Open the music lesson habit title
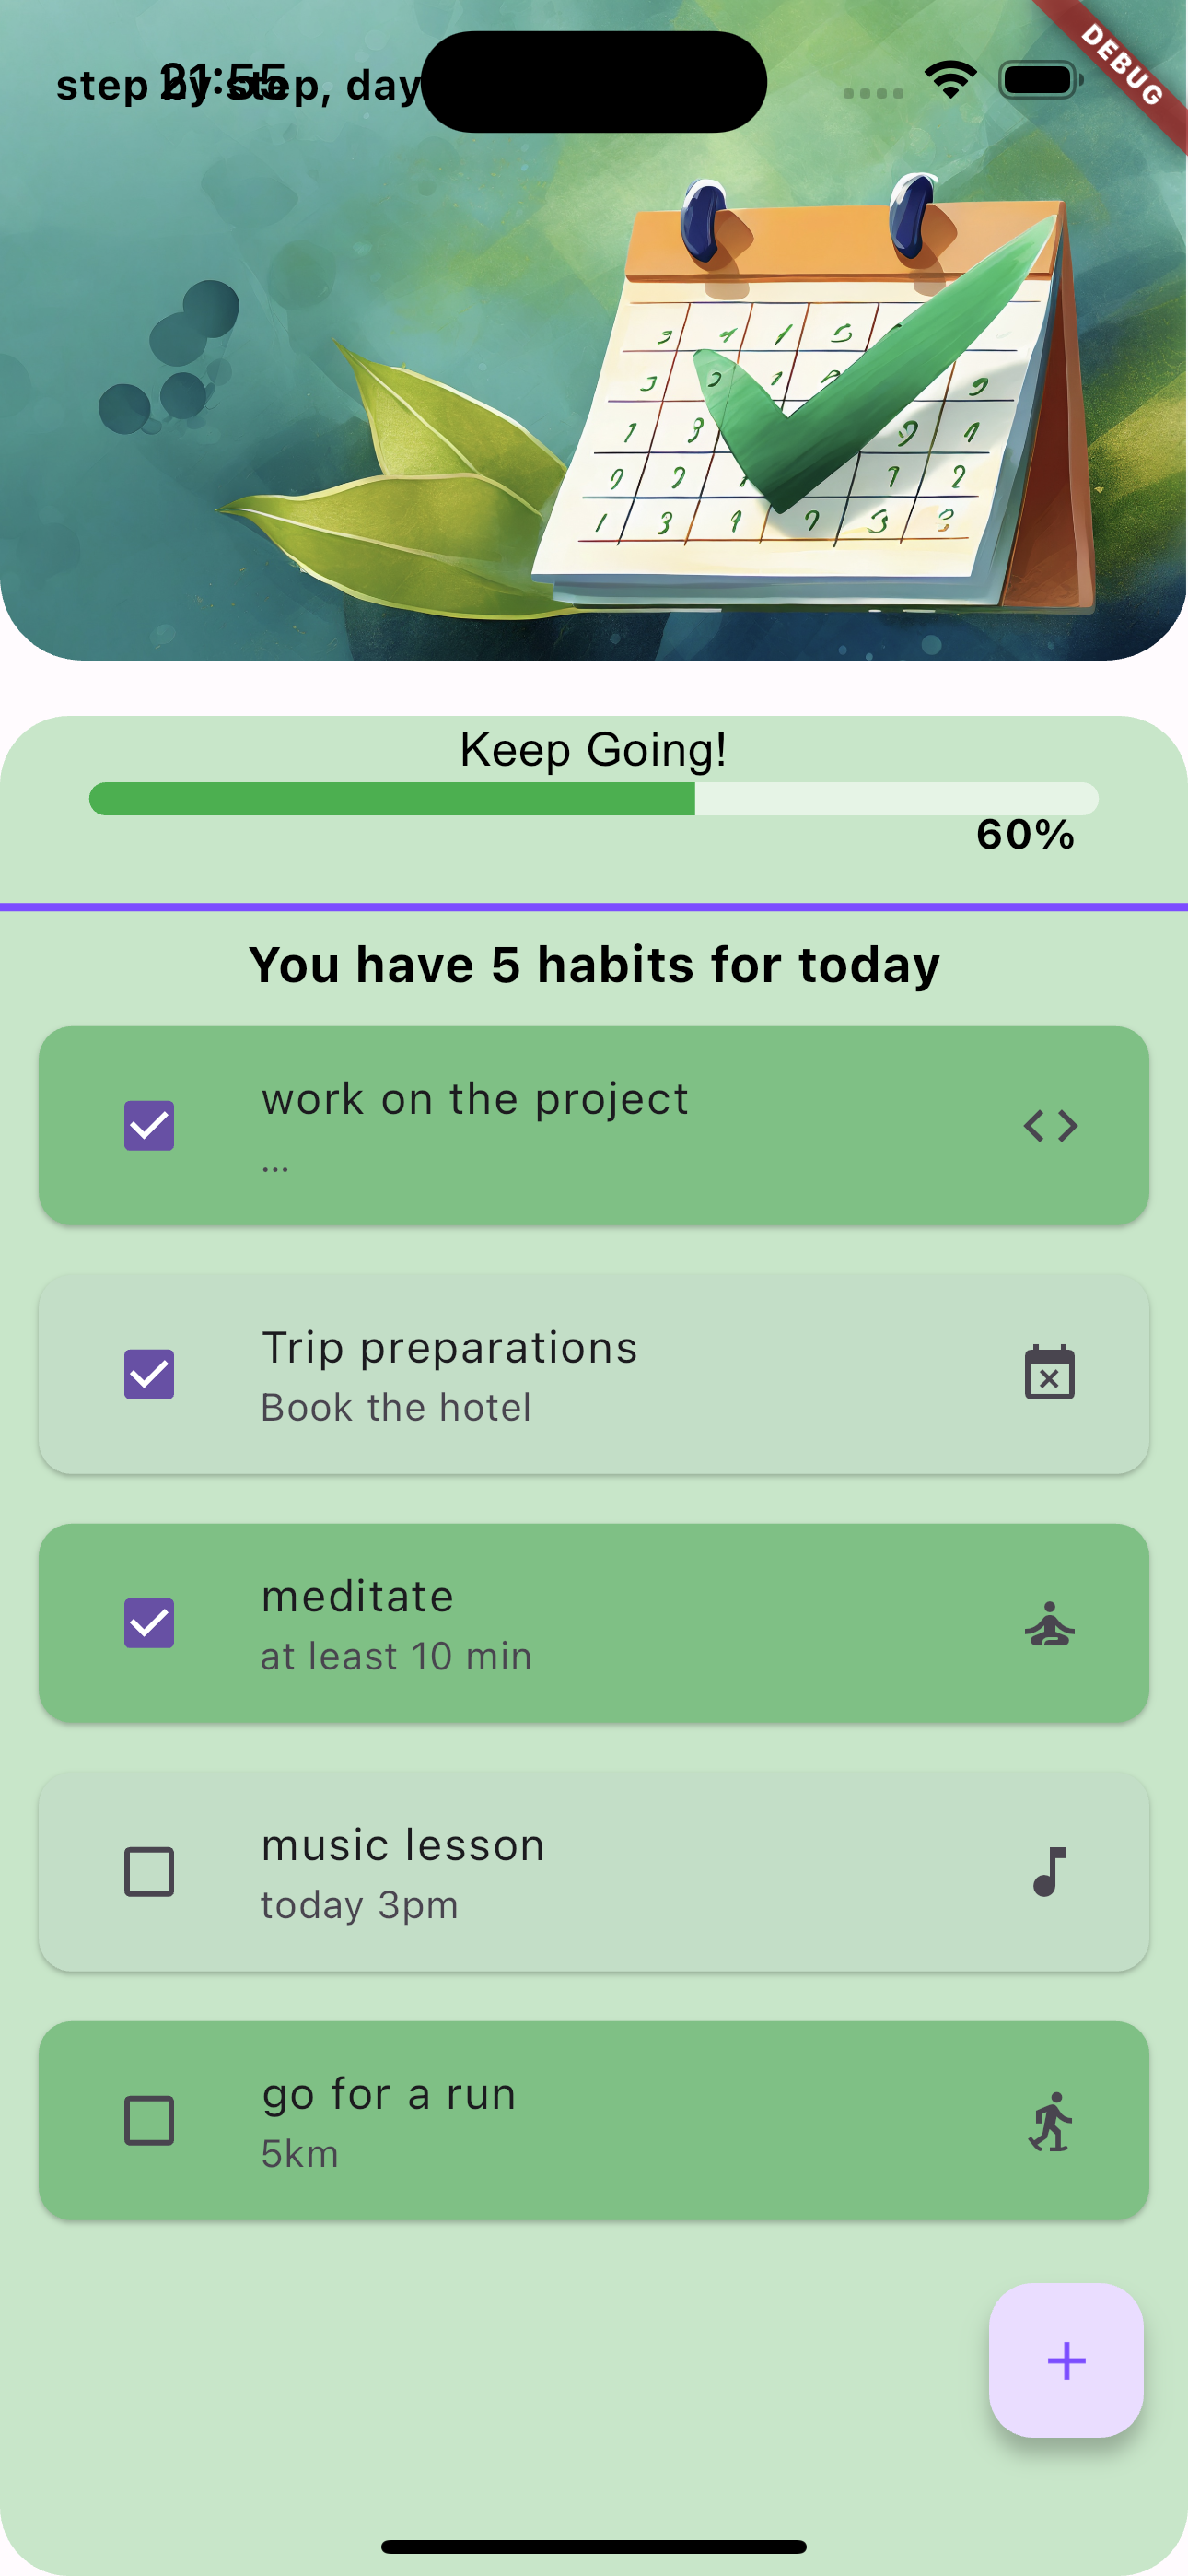Viewport: 1188px width, 2576px height. (402, 1845)
